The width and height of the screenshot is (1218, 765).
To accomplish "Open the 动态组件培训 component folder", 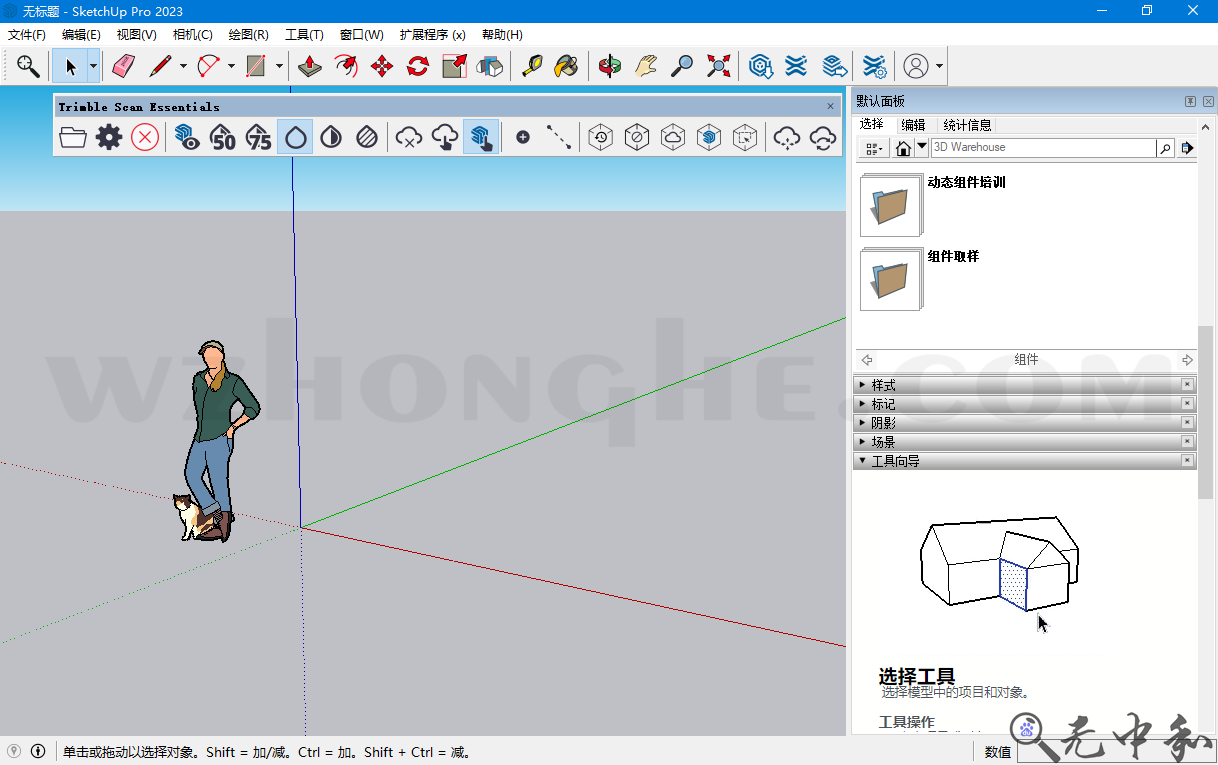I will point(890,205).
